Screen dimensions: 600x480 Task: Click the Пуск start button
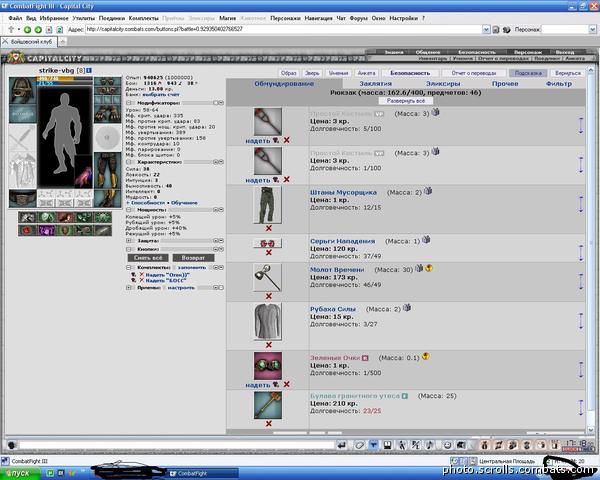tap(20, 473)
